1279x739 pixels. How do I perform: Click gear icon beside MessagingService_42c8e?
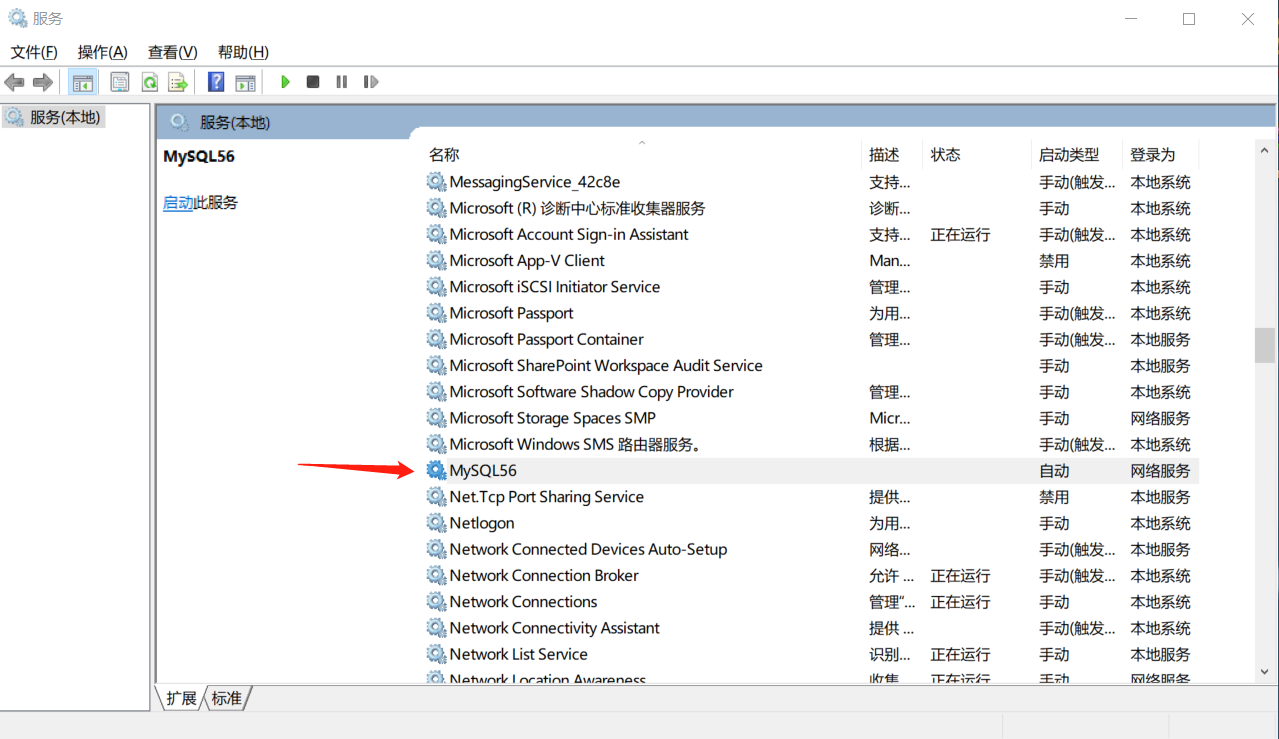436,182
